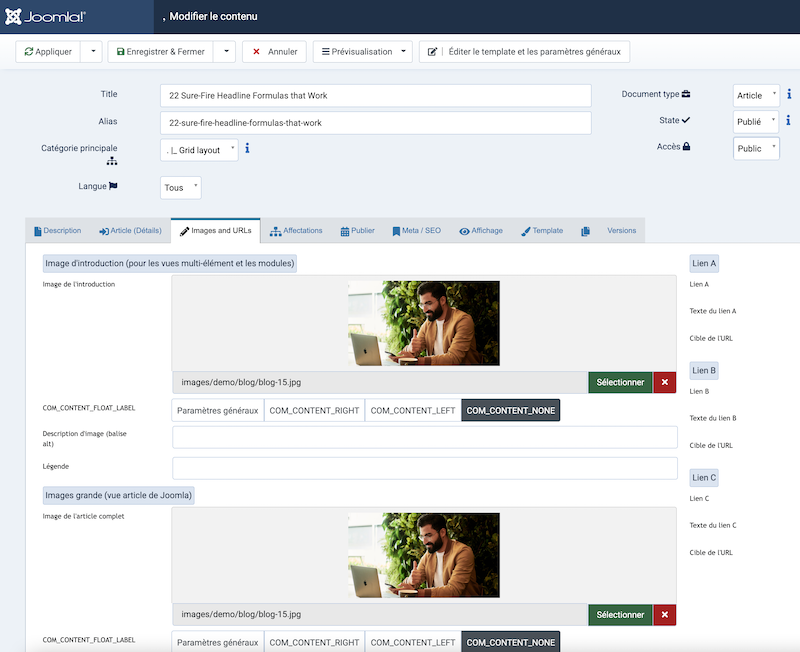Click the Lien A section header
The width and height of the screenshot is (800, 652).
click(704, 263)
